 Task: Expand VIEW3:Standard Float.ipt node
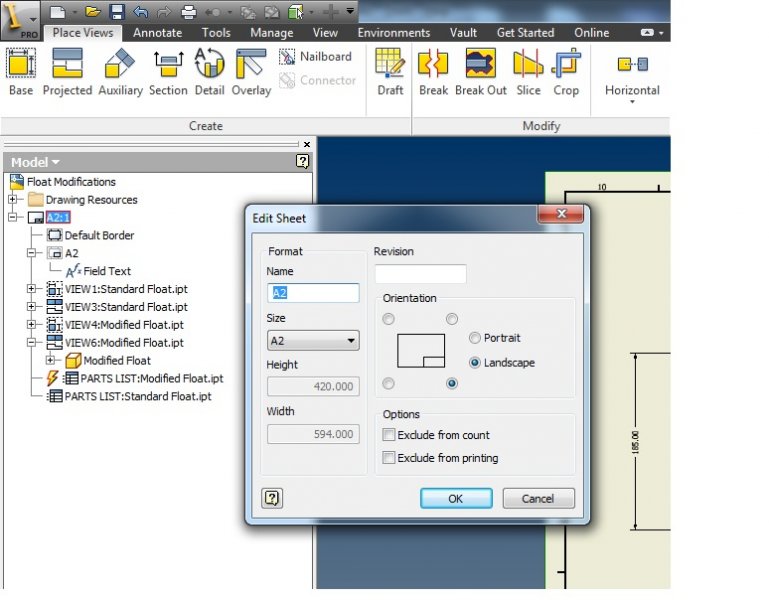click(x=31, y=307)
